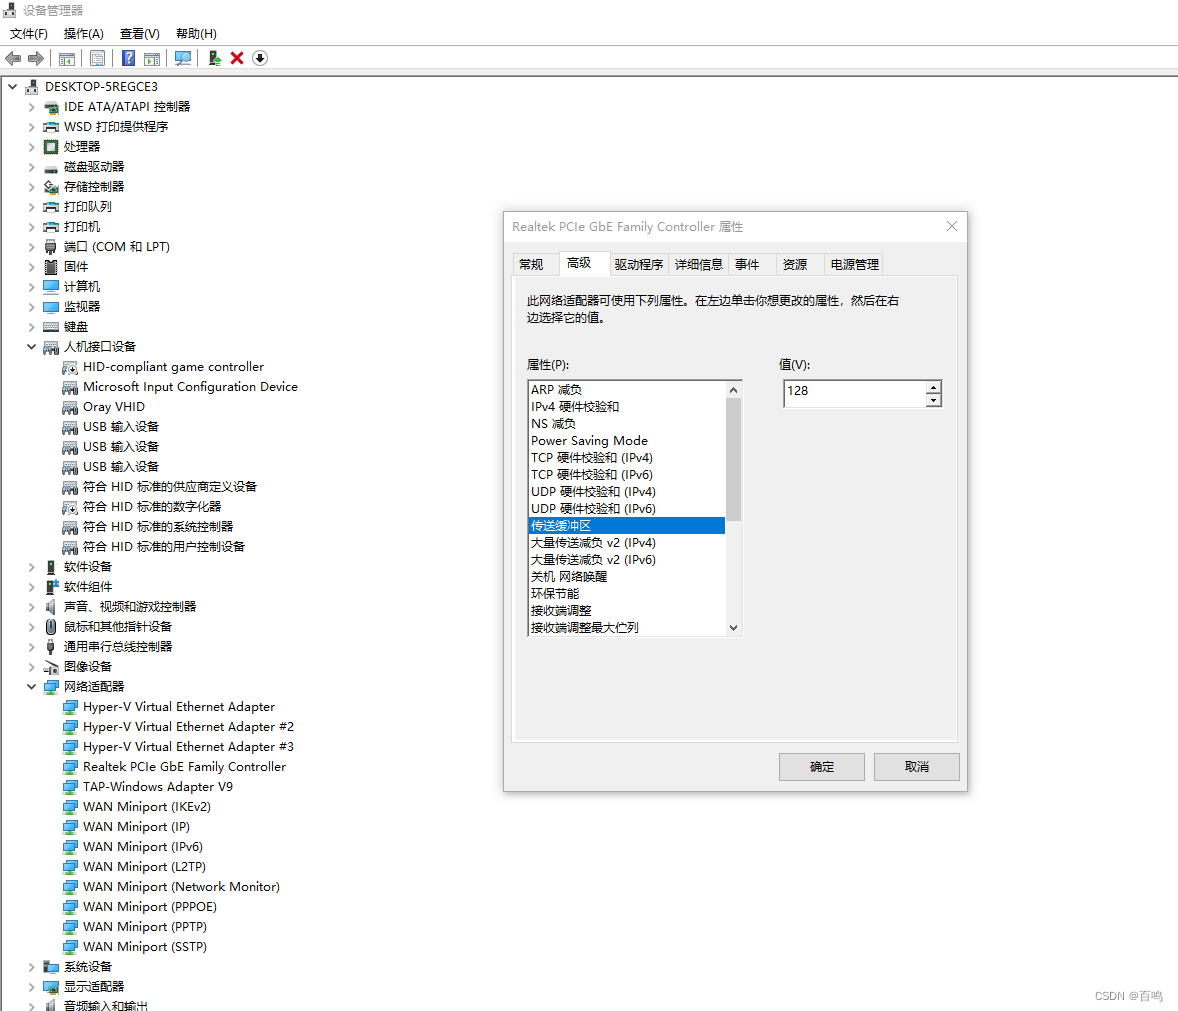Select the 固件 firmware category icon
1178x1011 pixels.
click(50, 267)
